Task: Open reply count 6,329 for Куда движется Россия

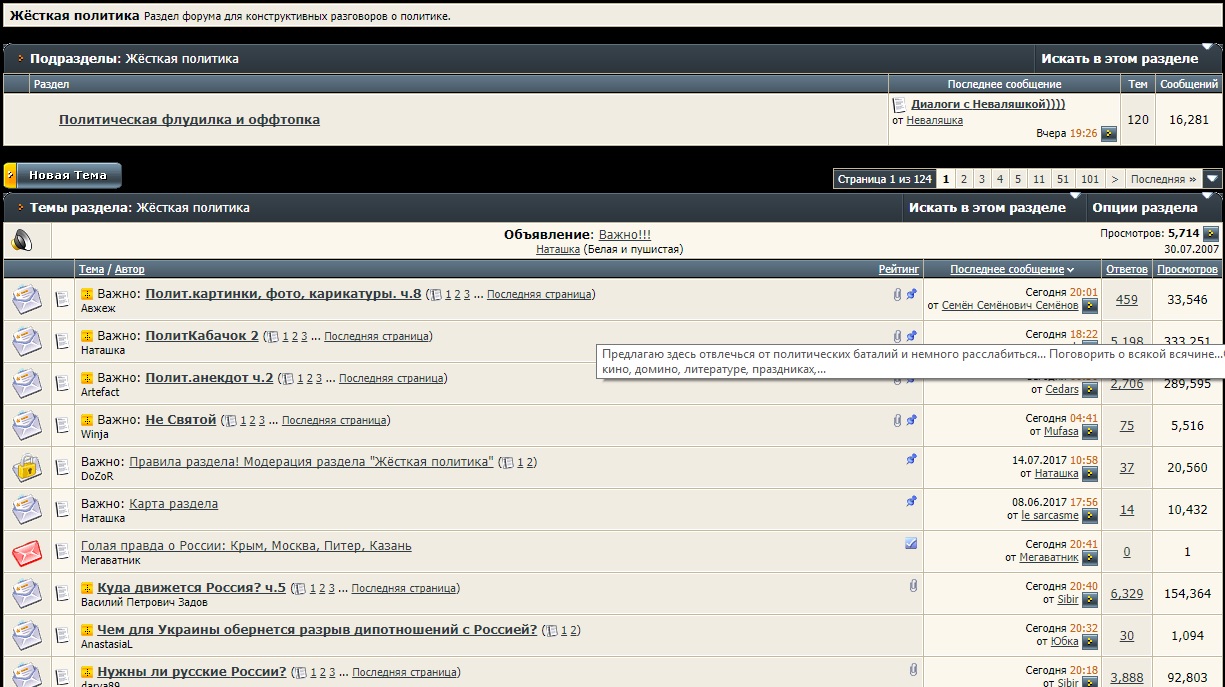Action: (x=1127, y=593)
